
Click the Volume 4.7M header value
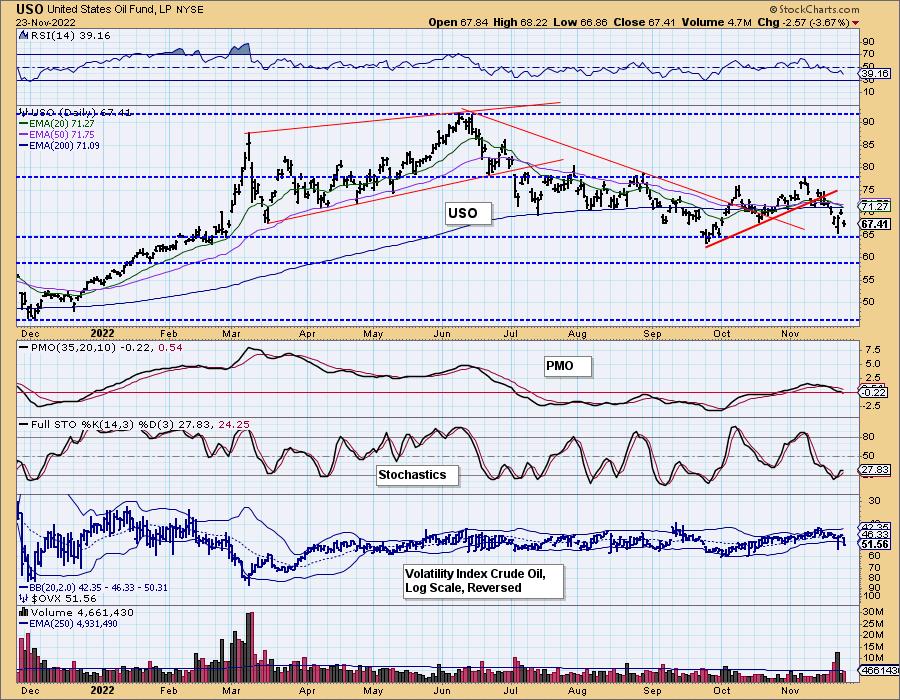716,22
